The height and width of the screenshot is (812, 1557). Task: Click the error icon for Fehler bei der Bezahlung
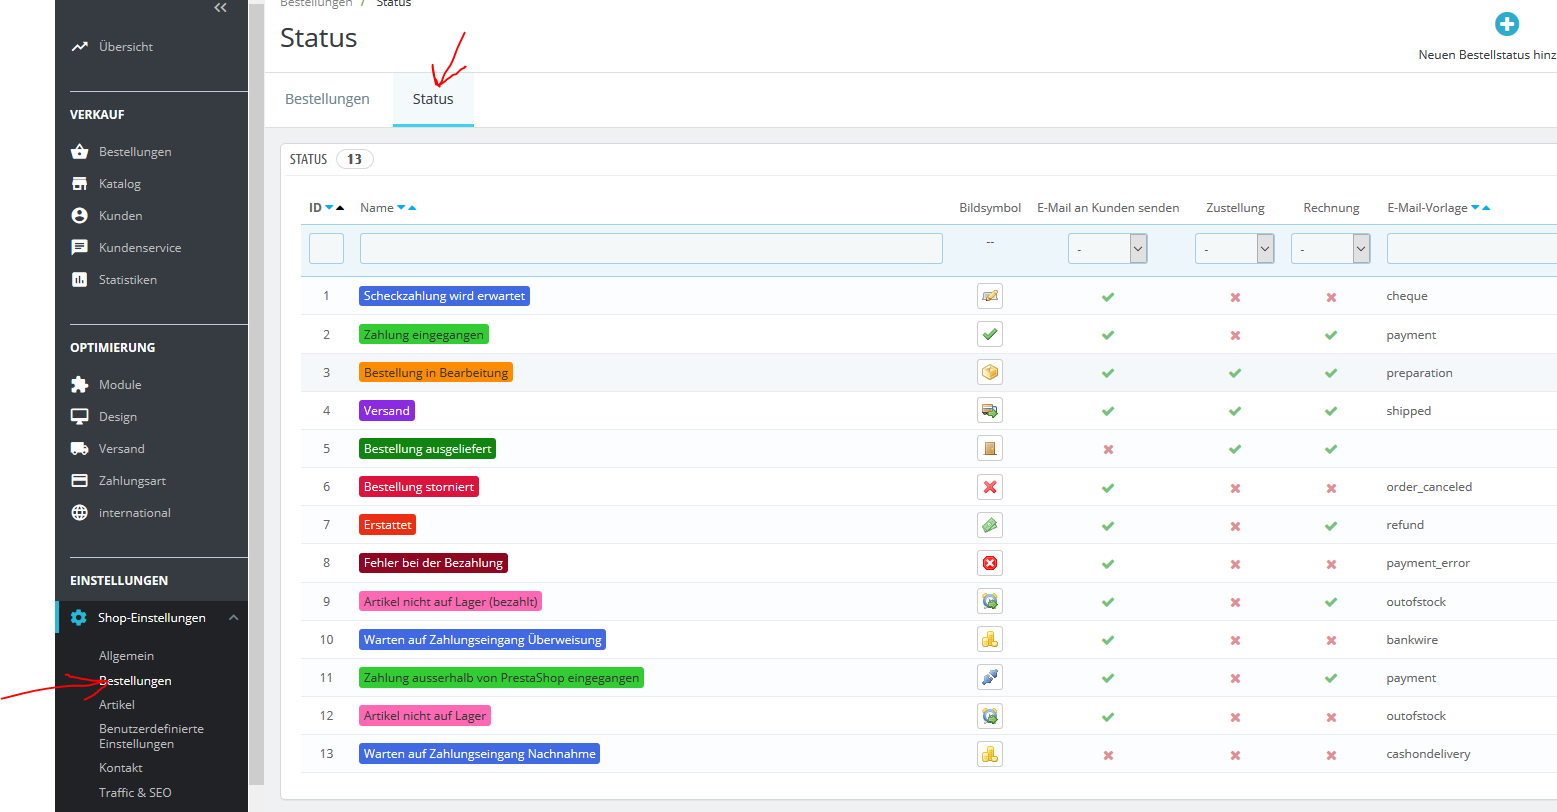(x=990, y=563)
